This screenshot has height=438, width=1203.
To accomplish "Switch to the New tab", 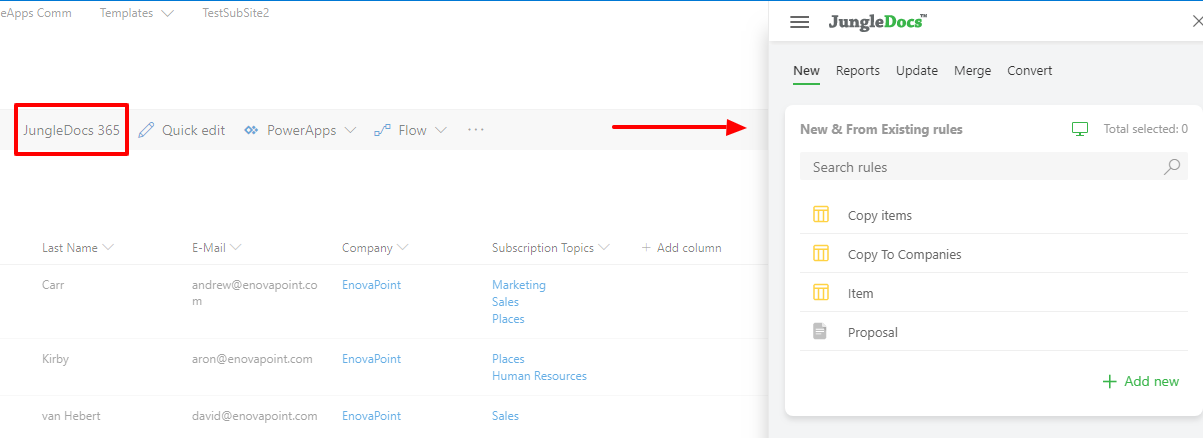I will coord(806,70).
